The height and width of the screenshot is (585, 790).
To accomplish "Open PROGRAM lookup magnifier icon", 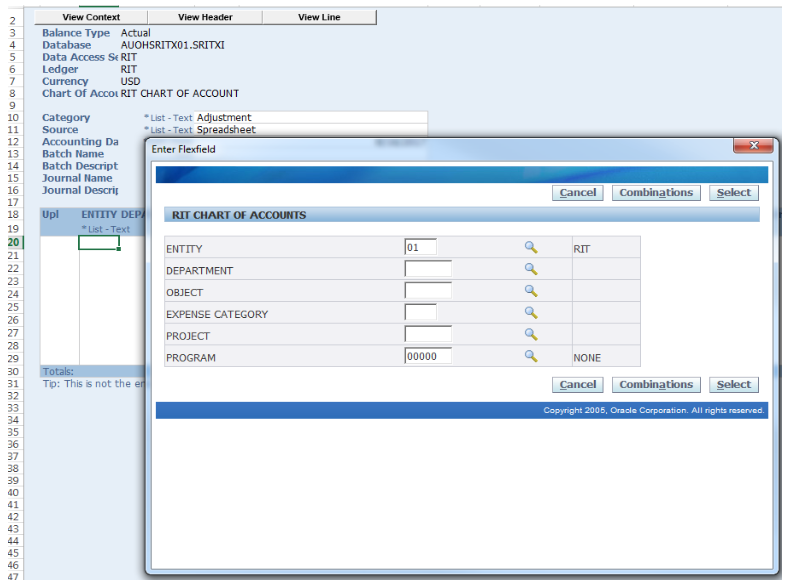I will (531, 356).
